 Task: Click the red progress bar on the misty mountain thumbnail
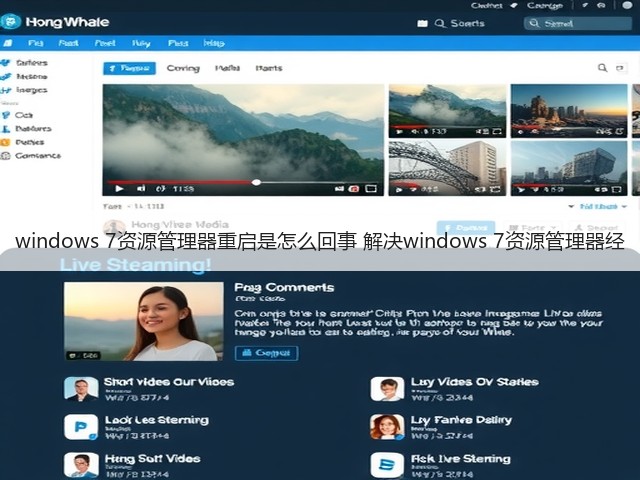click(409, 127)
